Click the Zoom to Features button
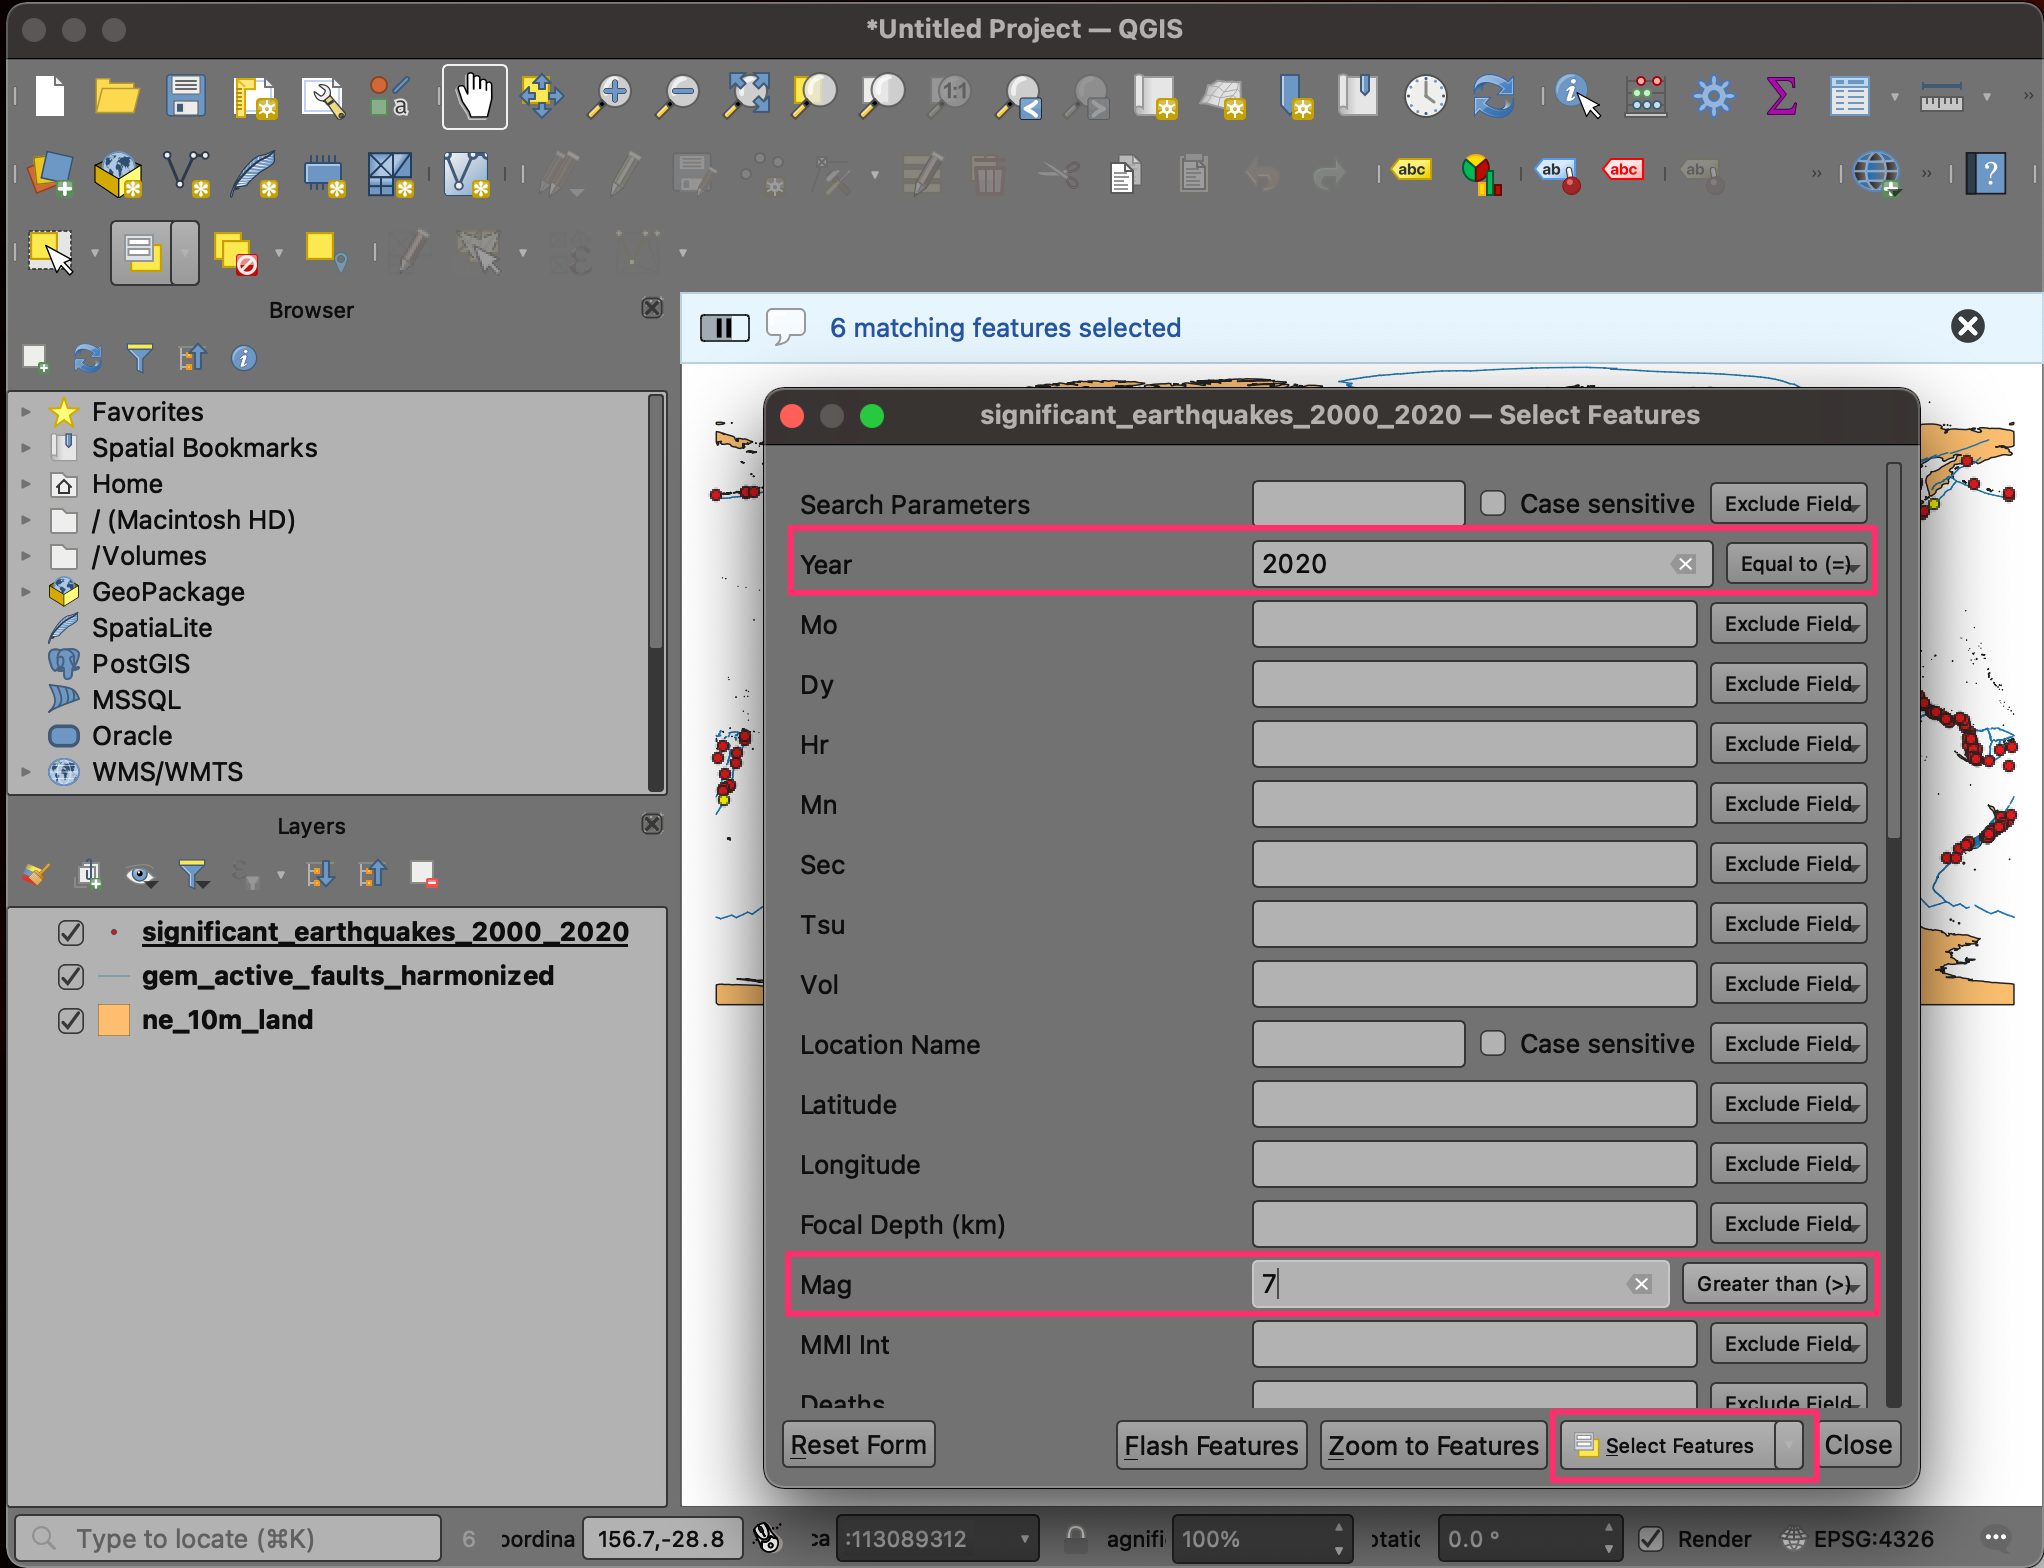Image resolution: width=2044 pixels, height=1568 pixels. pos(1433,1445)
